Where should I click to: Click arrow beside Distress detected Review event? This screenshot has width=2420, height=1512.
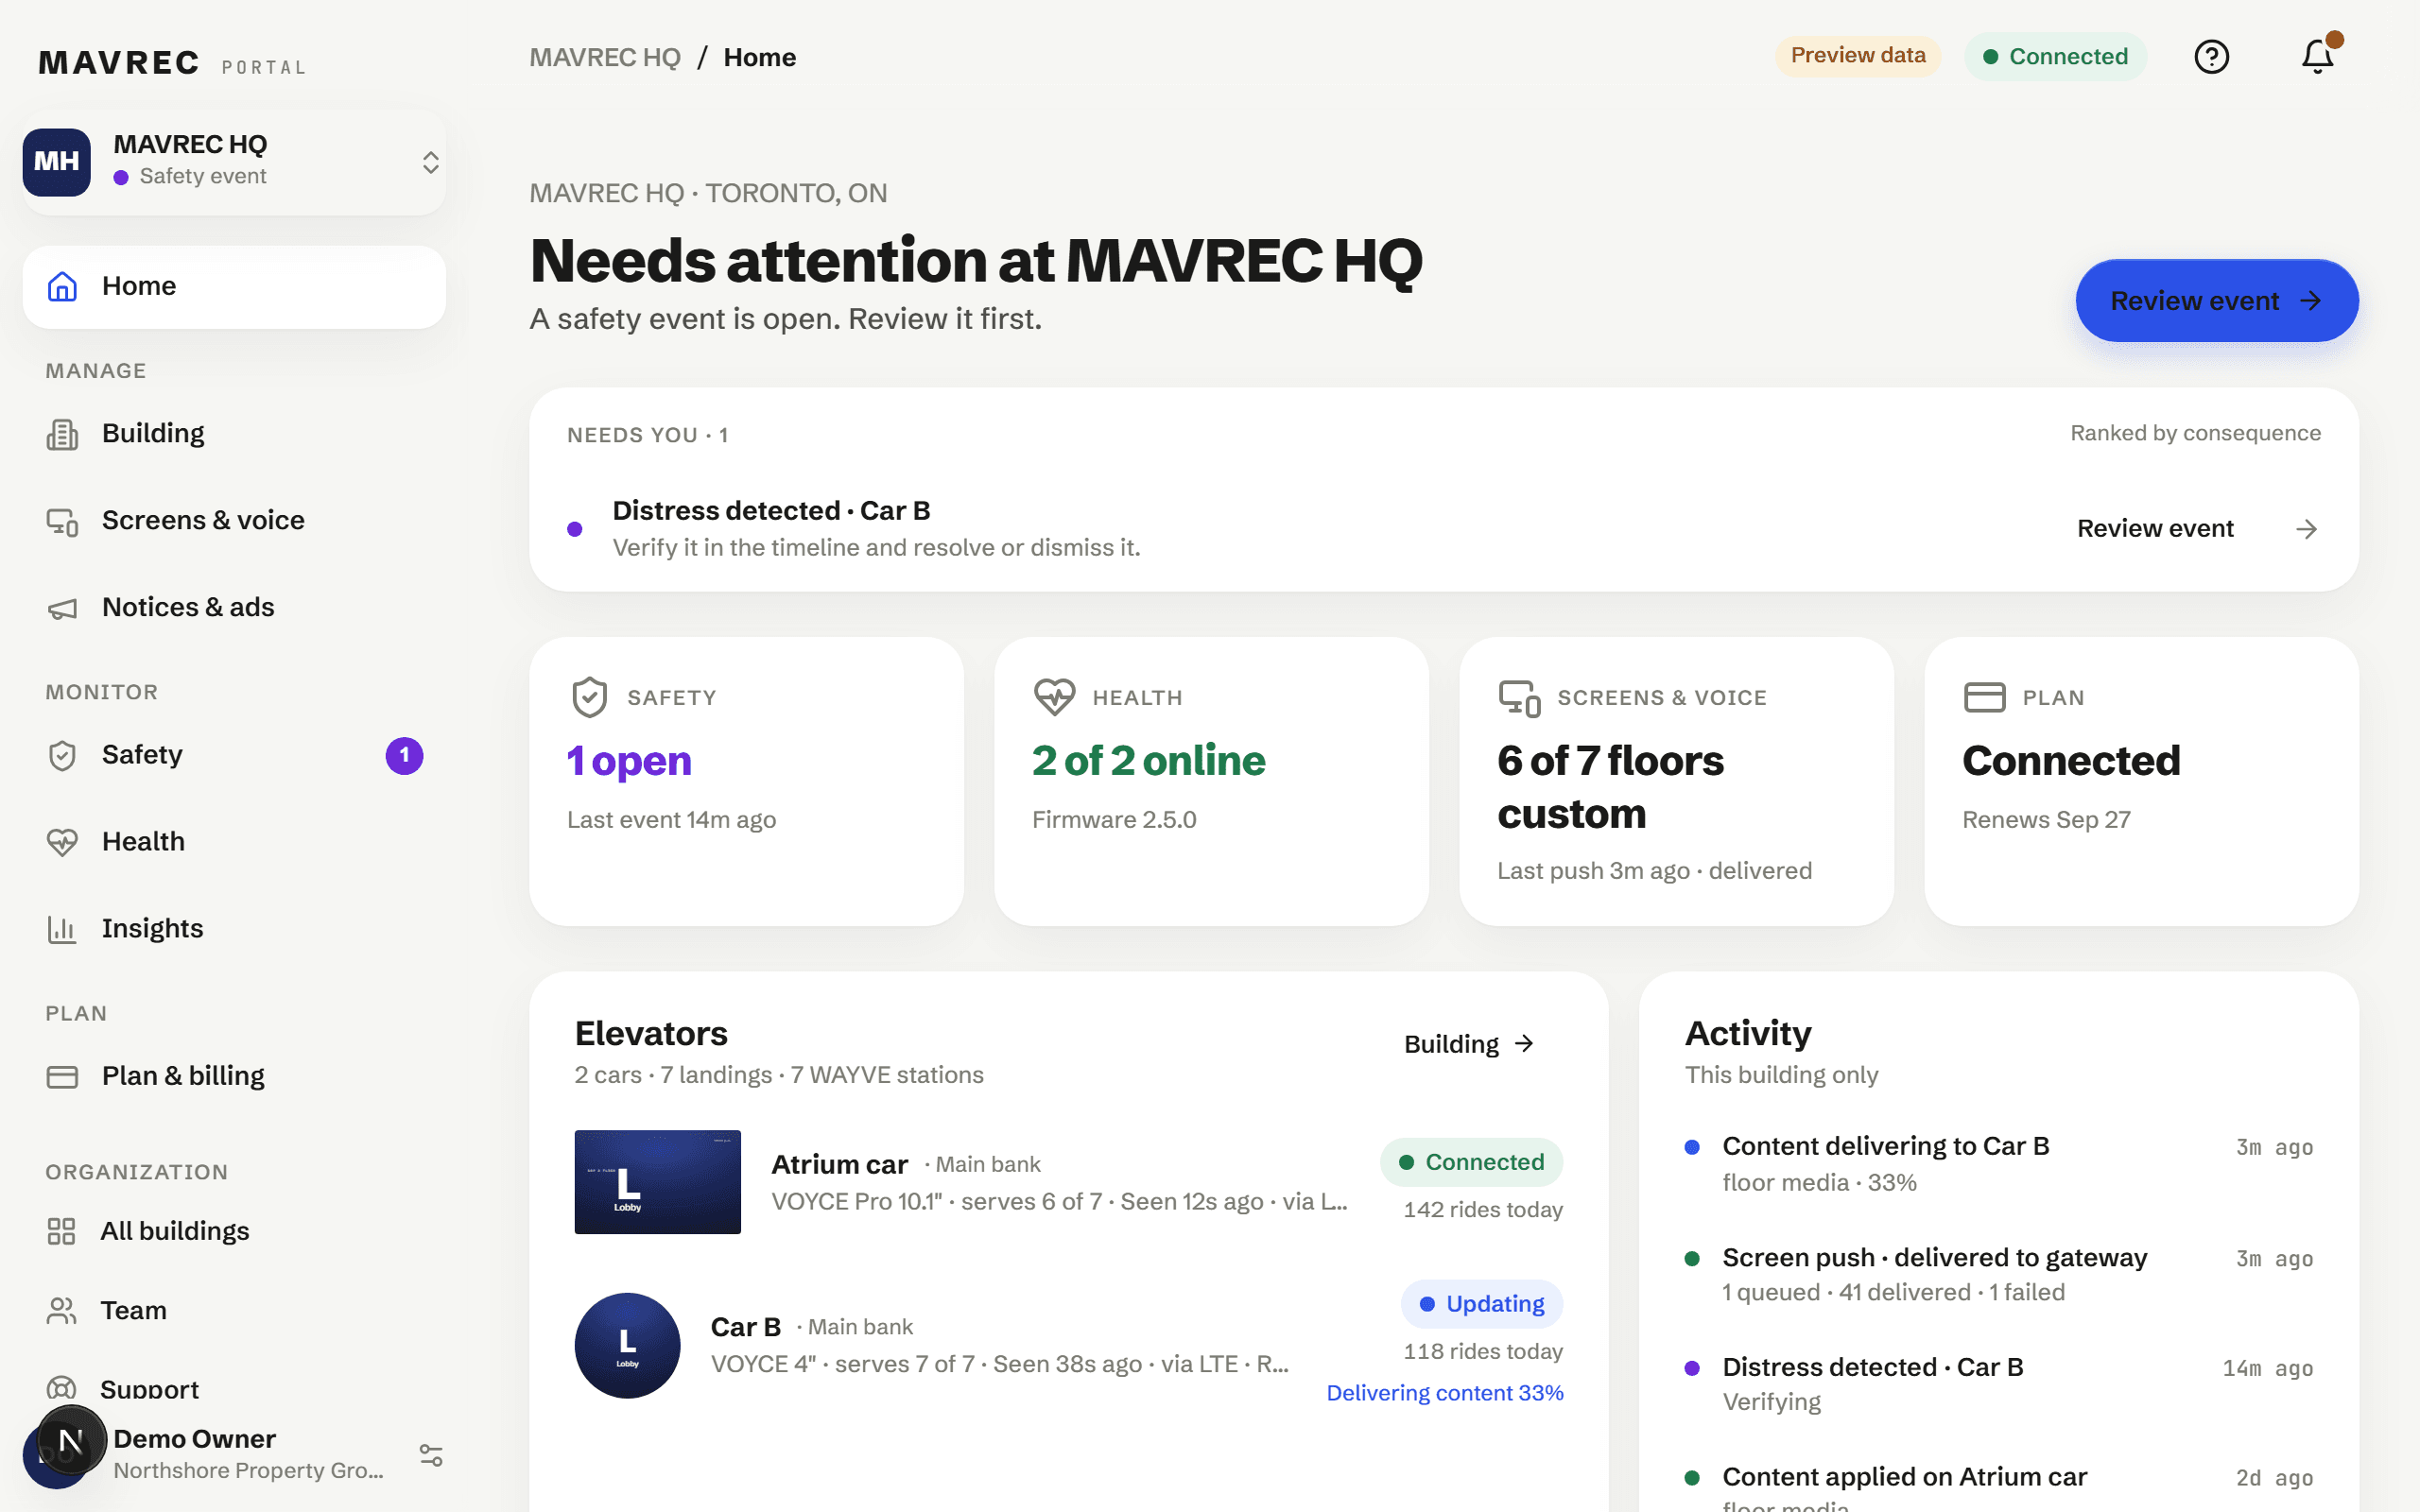(x=2306, y=529)
